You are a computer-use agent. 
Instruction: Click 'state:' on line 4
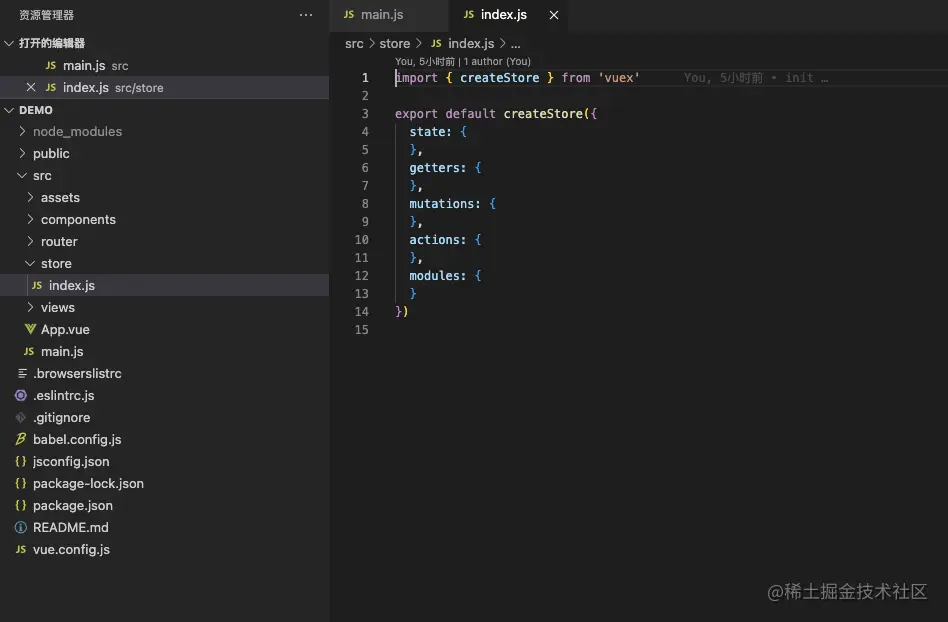(x=430, y=132)
